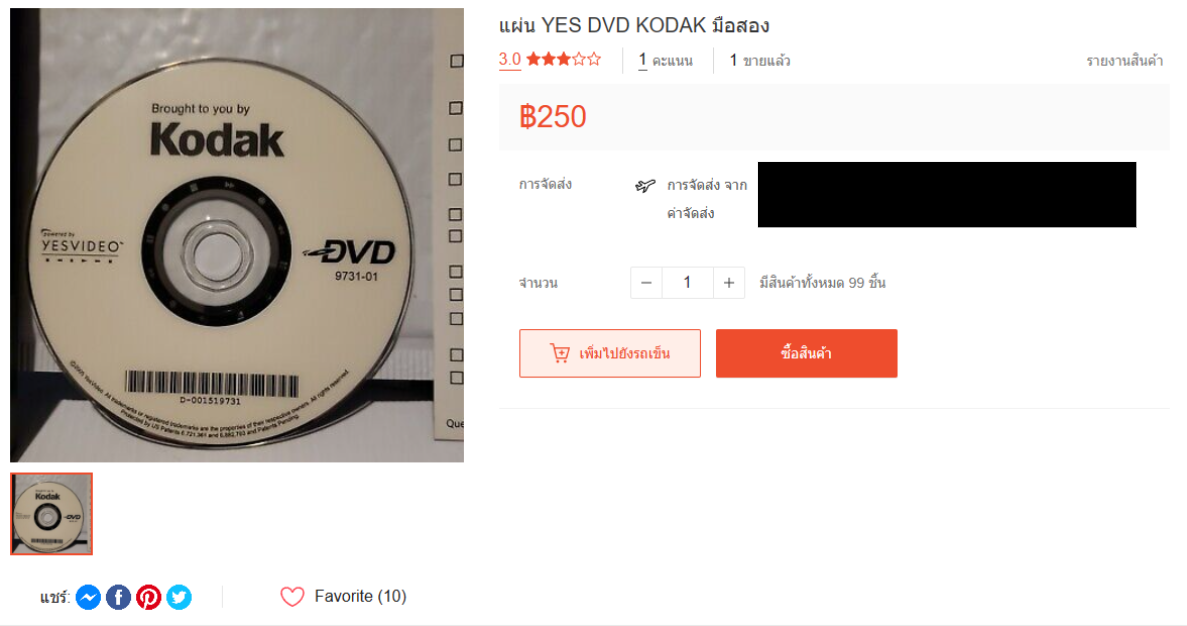Screen dimensions: 1187x626
Task: Select the Kodak DVD thumbnail image
Action: tap(51, 514)
